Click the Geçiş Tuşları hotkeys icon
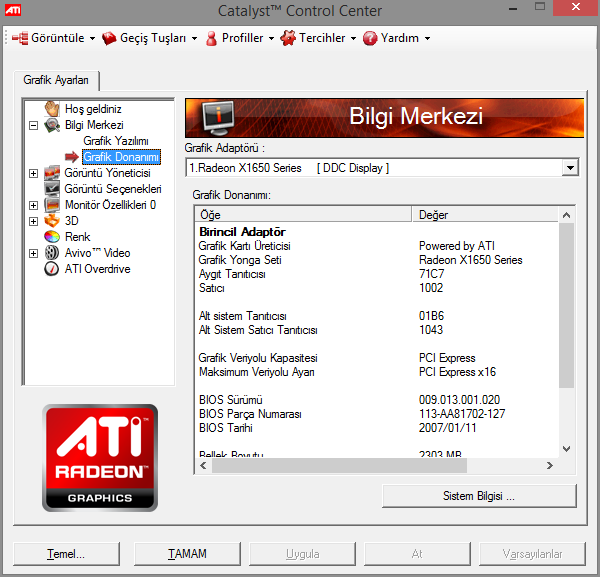The height and width of the screenshot is (577, 600). [x=109, y=38]
